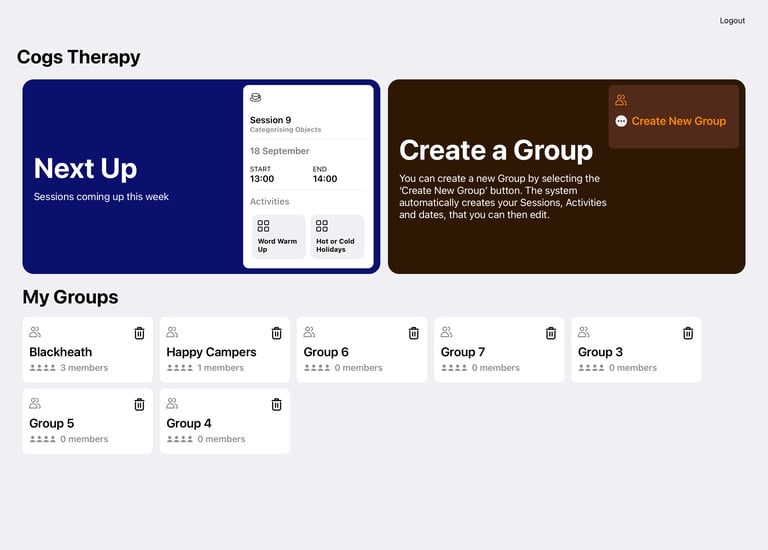Remove Group 6 using its trash icon
This screenshot has height=550, width=768.
(414, 333)
